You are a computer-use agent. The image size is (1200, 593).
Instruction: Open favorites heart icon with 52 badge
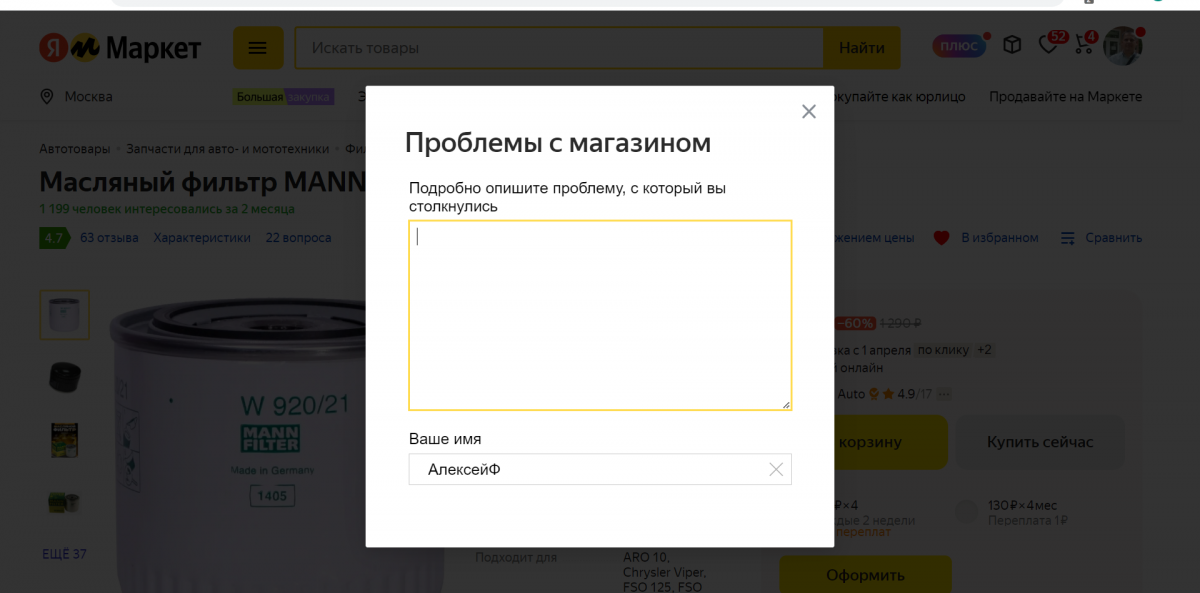click(1048, 45)
